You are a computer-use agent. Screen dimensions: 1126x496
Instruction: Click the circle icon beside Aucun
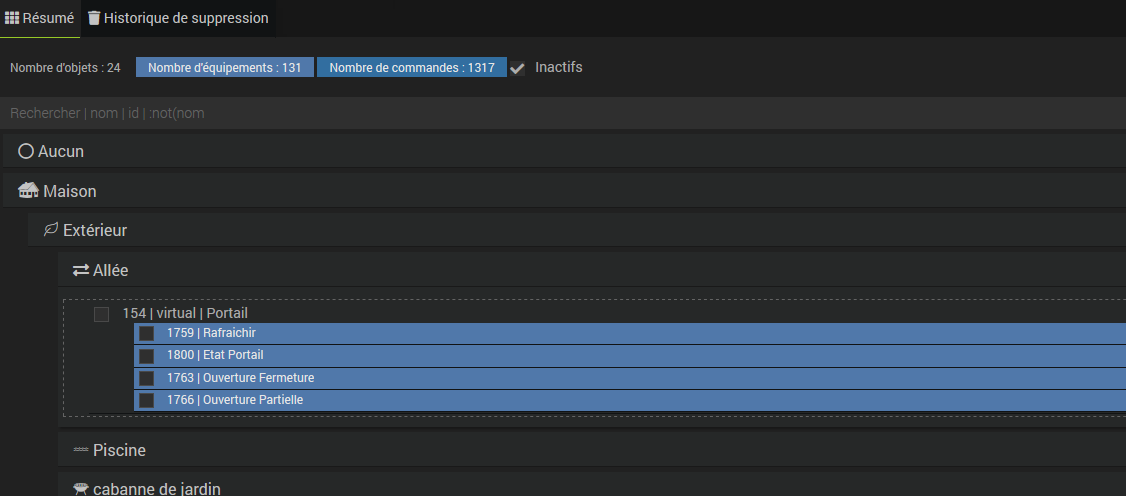(26, 152)
